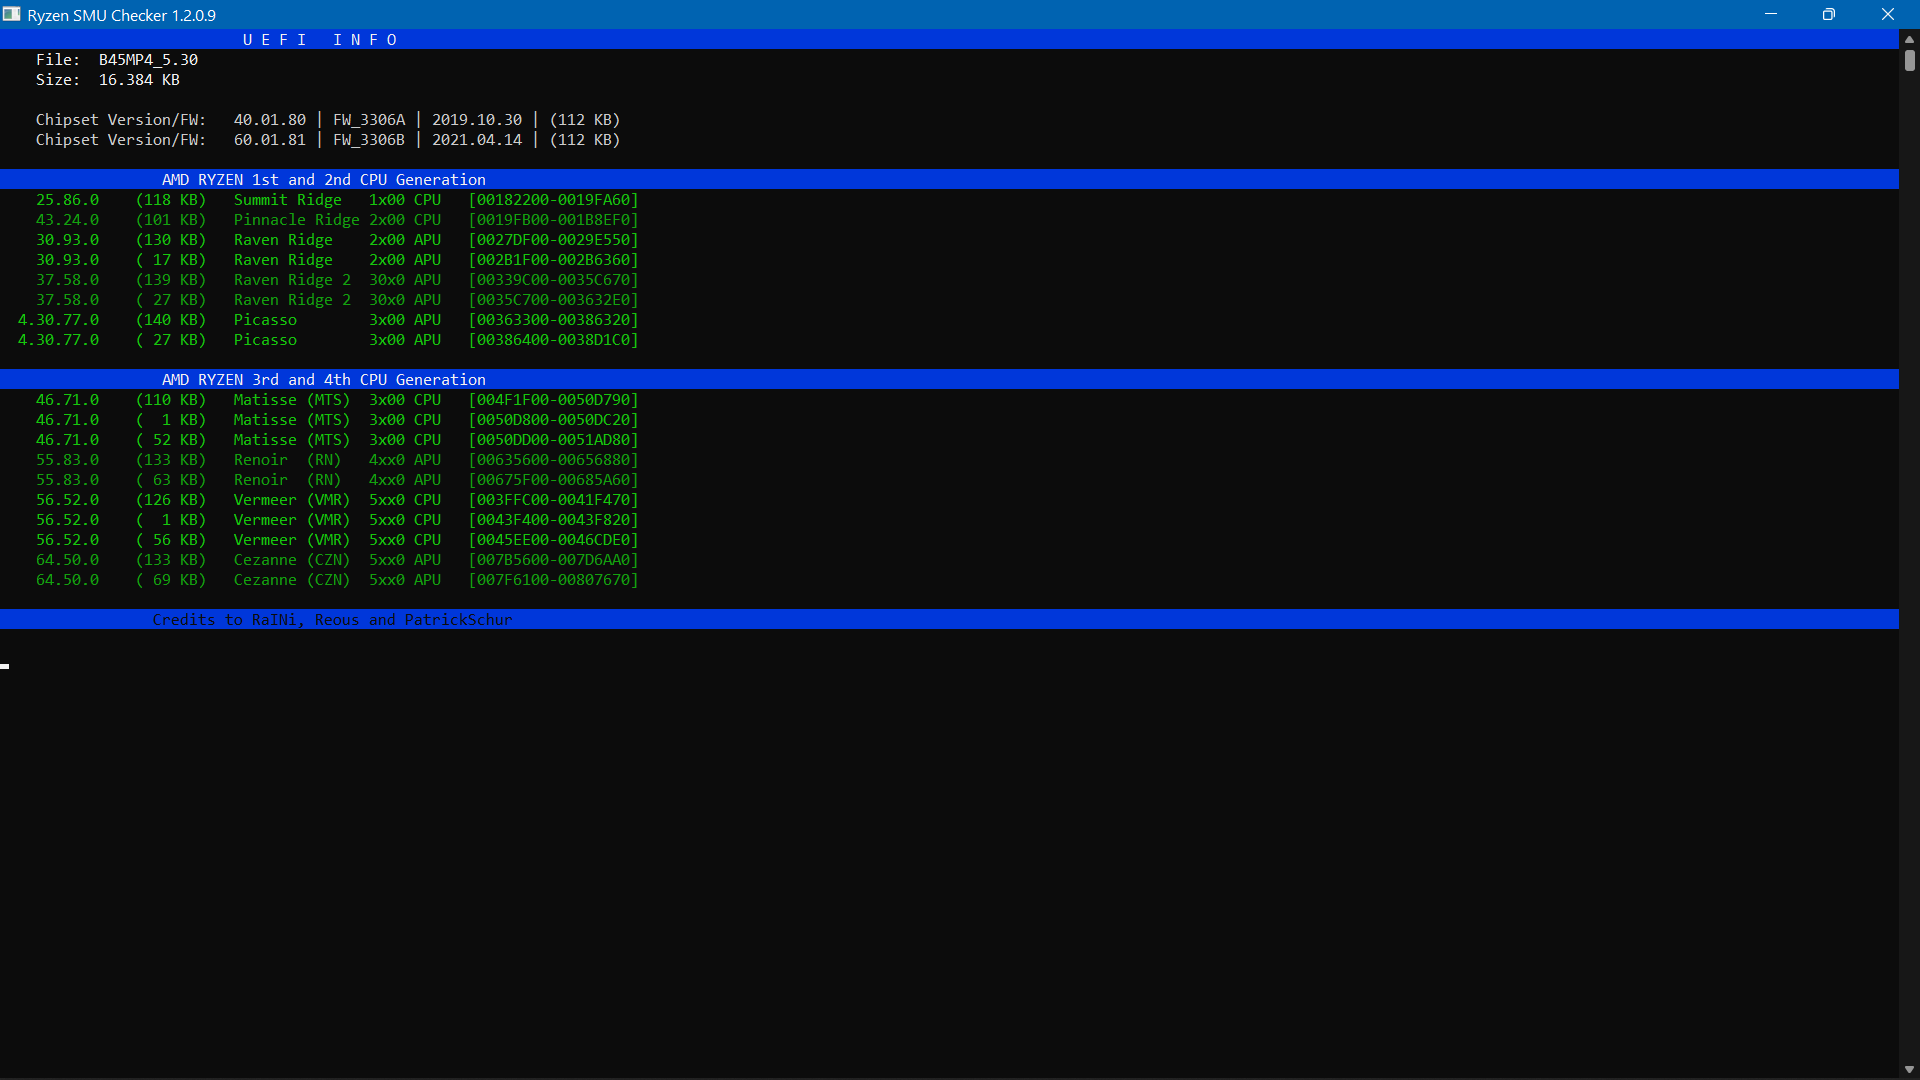The height and width of the screenshot is (1080, 1920).
Task: Select the AMD RYZEN 3rd and 4th Generation header
Action: pos(324,379)
